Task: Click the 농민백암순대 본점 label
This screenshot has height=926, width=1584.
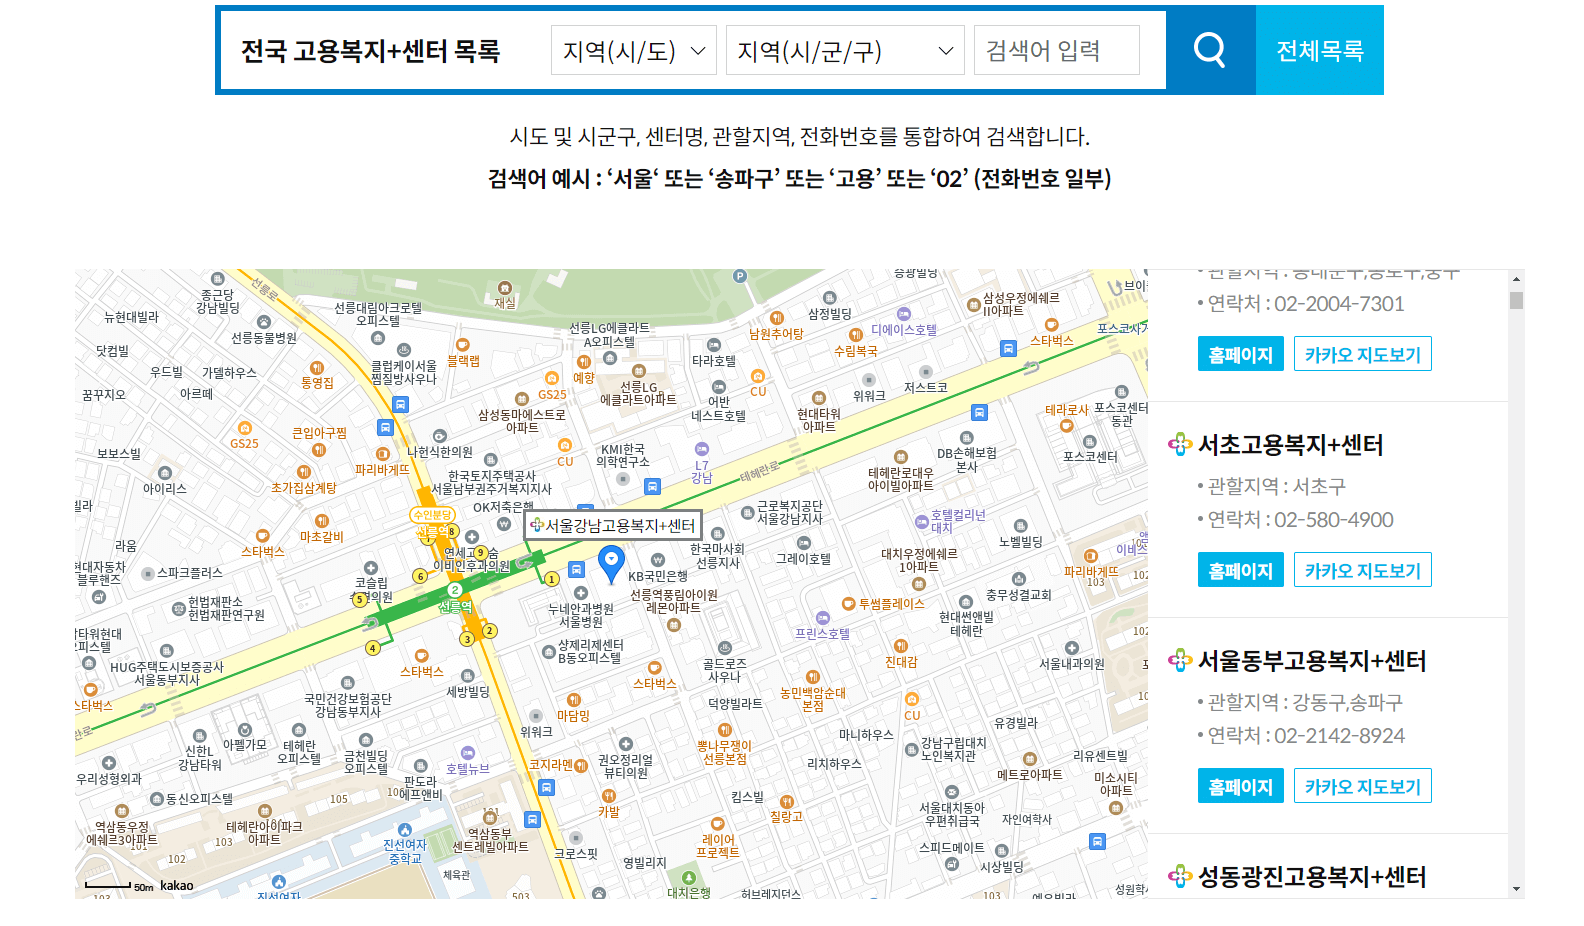Action: pos(813,699)
